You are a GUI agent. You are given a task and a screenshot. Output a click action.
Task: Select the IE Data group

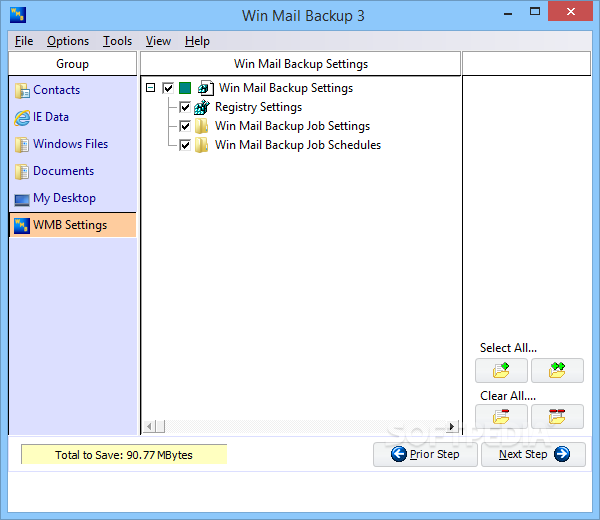(73, 117)
